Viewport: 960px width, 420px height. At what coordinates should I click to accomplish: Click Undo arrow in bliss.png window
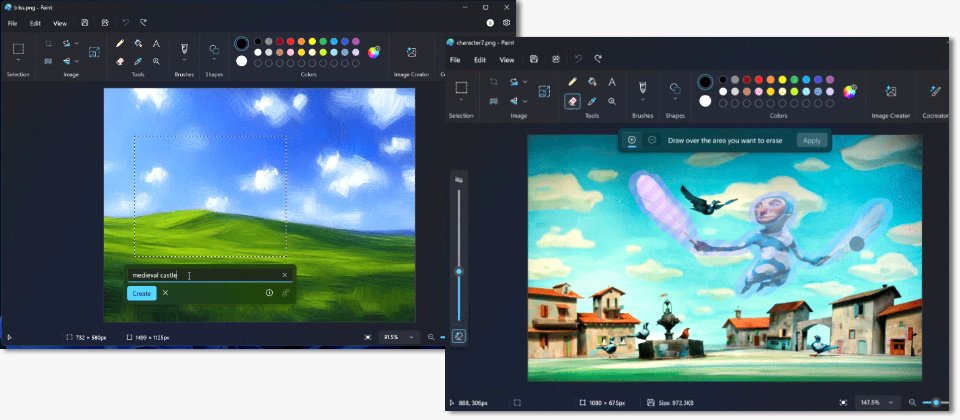(126, 23)
